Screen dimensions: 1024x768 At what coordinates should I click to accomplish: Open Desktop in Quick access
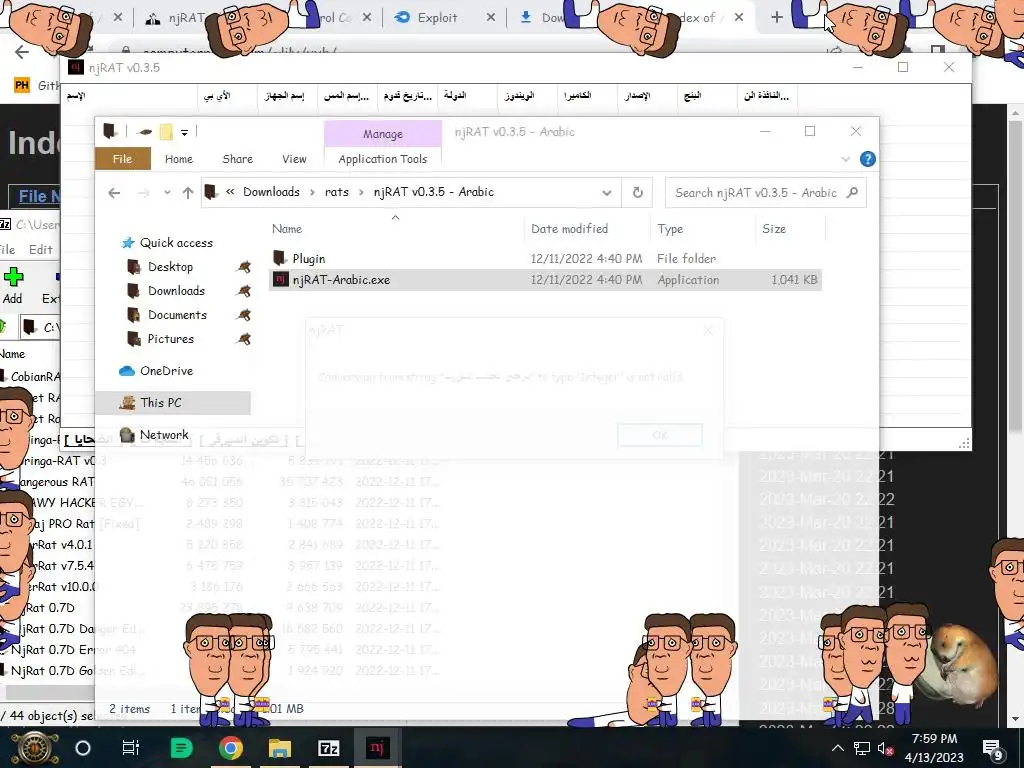pos(170,266)
